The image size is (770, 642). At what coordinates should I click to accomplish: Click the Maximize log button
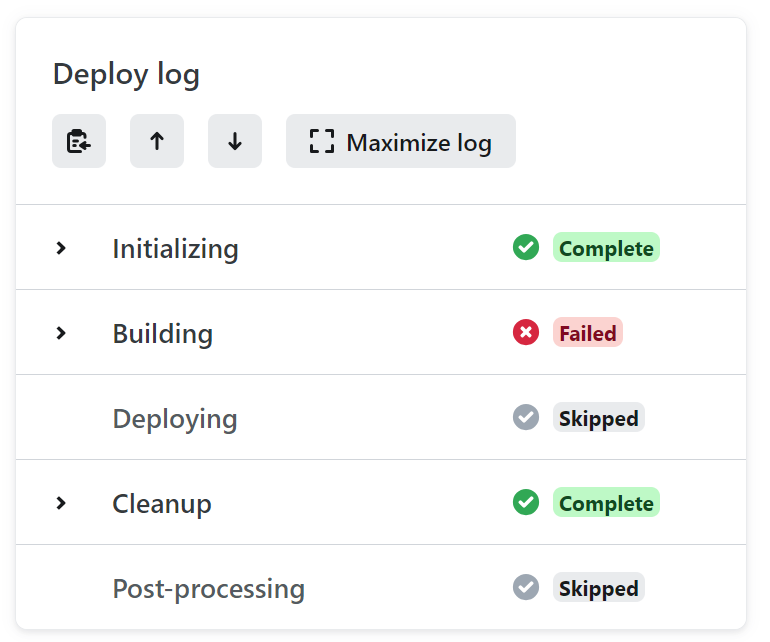coord(401,141)
